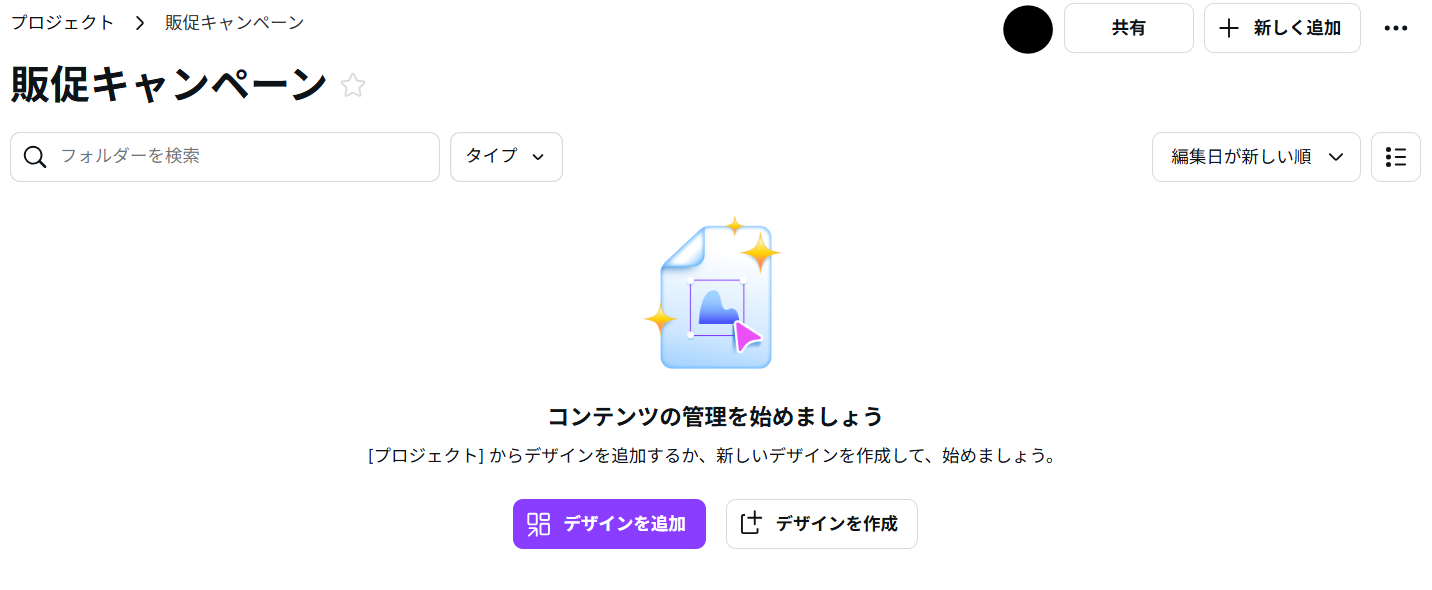1432x590 pixels.
Task: Select the 販促キャンペーン breadcrumb item
Action: pos(235,22)
